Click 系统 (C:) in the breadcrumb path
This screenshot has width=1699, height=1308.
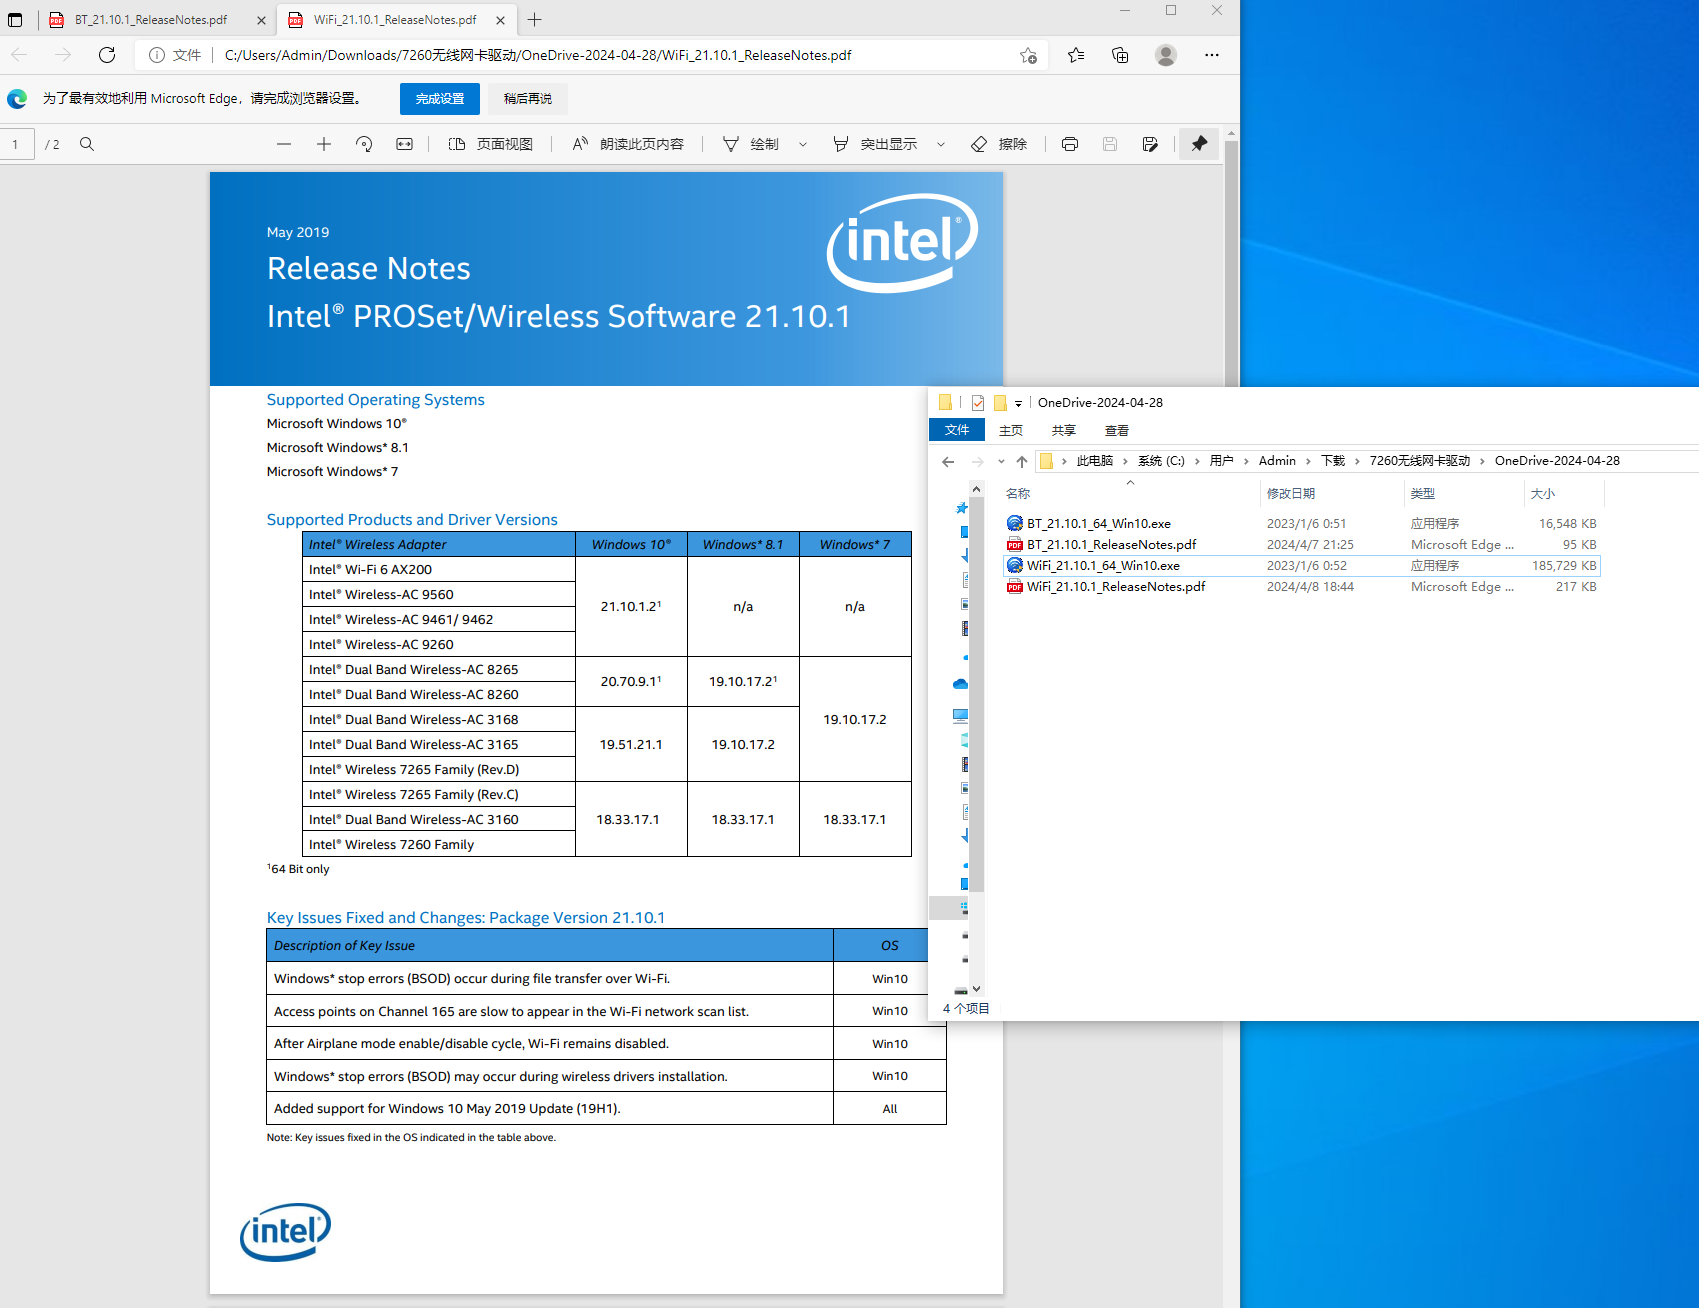click(1161, 461)
